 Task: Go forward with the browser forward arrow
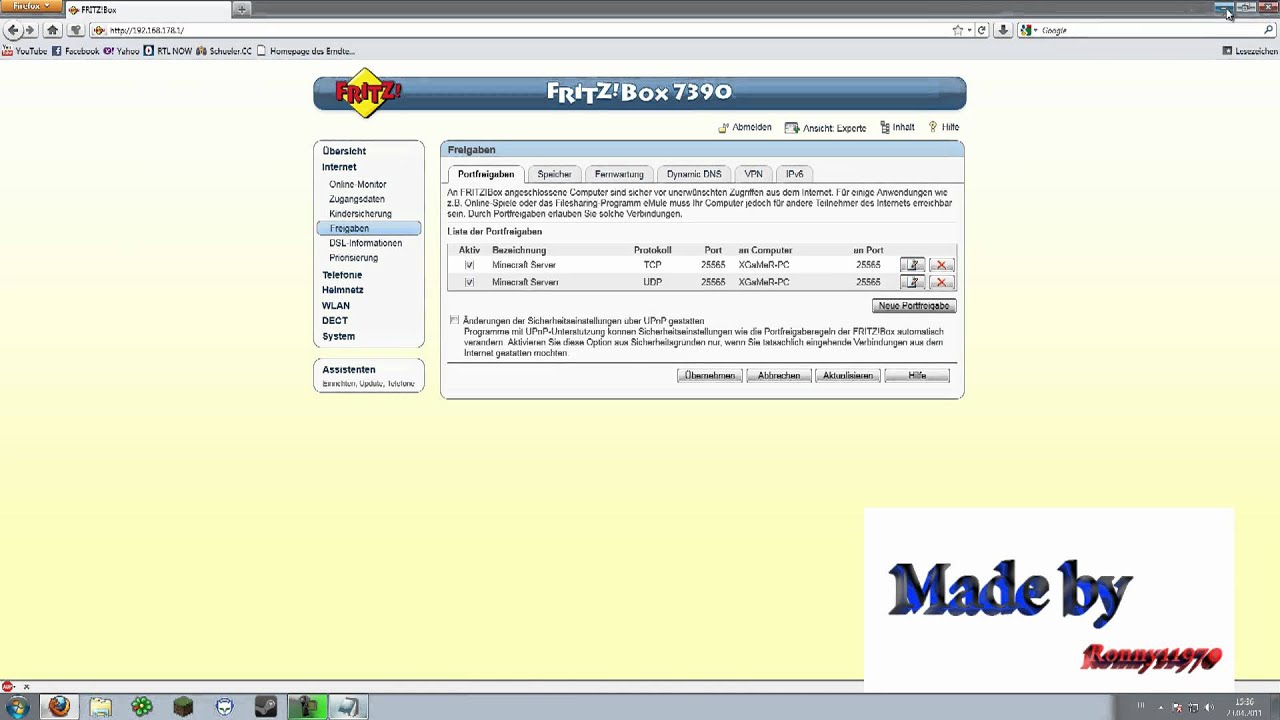31,30
